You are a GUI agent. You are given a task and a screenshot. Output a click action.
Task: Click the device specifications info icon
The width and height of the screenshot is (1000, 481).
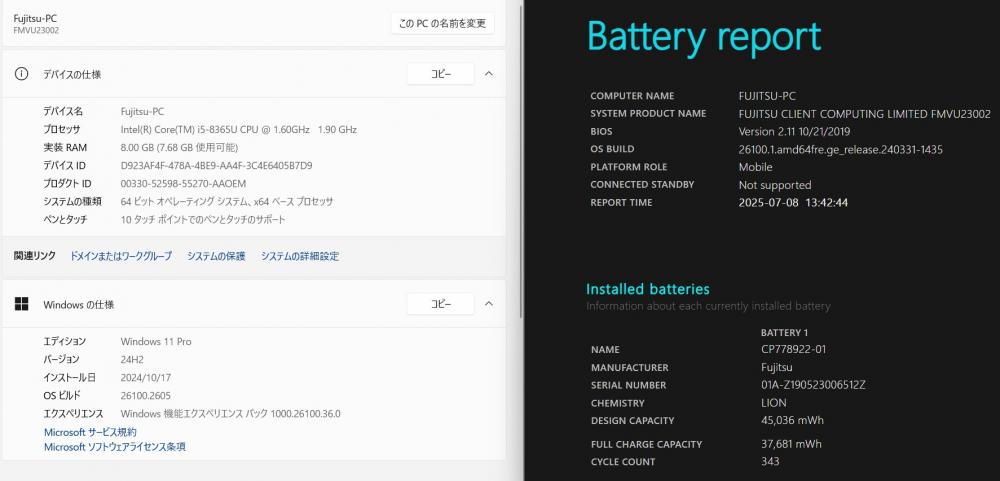(x=22, y=74)
